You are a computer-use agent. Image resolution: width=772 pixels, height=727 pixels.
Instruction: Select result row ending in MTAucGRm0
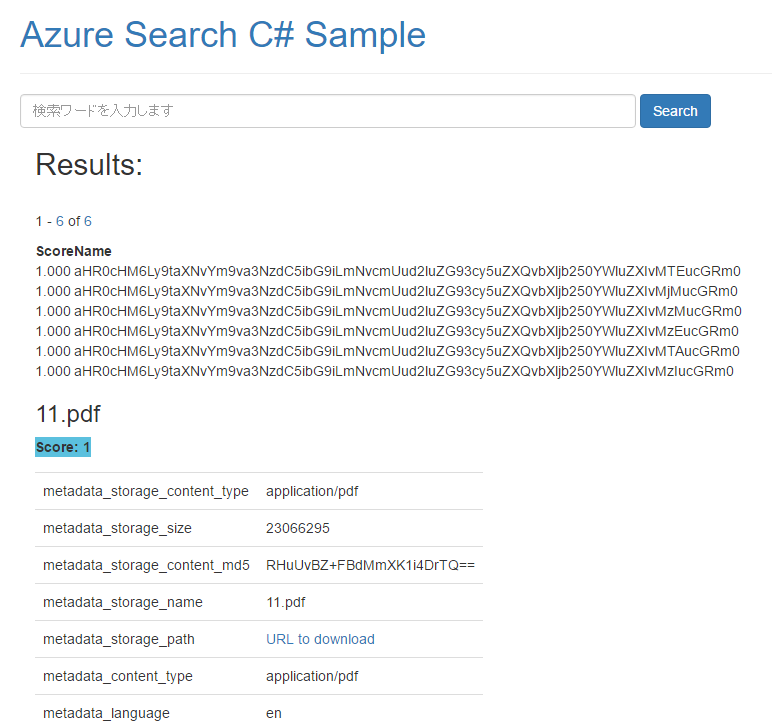click(x=388, y=351)
